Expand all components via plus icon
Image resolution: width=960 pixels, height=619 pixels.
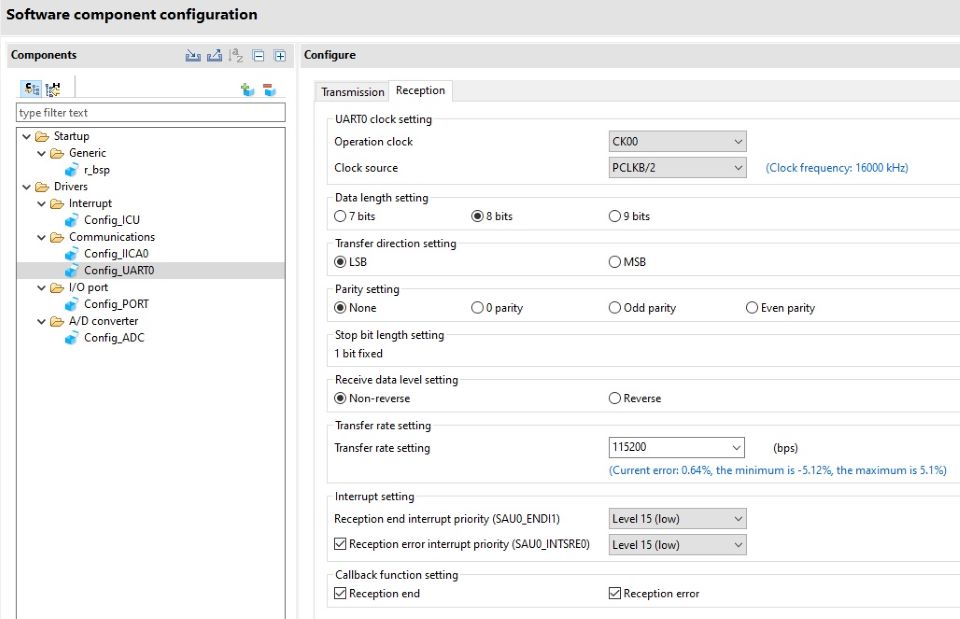(279, 56)
